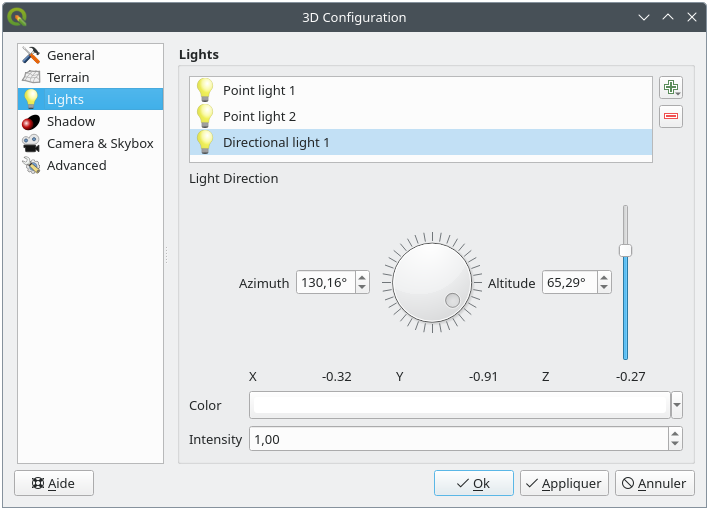Remove selected light with red minus button
This screenshot has height=515, width=709.
(x=671, y=116)
